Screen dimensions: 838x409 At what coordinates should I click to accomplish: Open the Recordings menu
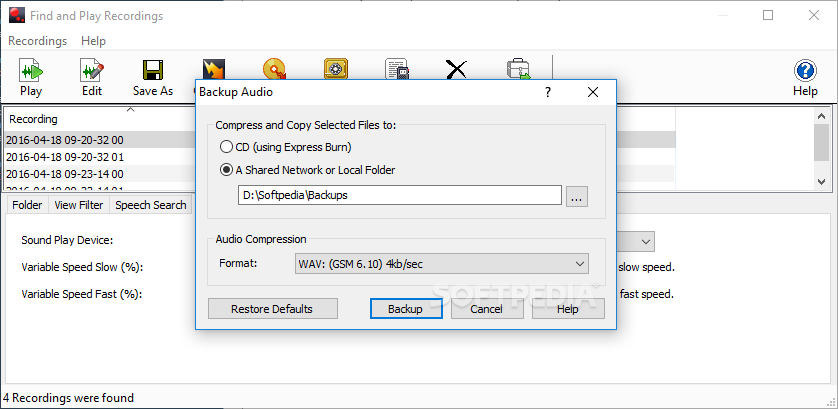[37, 41]
